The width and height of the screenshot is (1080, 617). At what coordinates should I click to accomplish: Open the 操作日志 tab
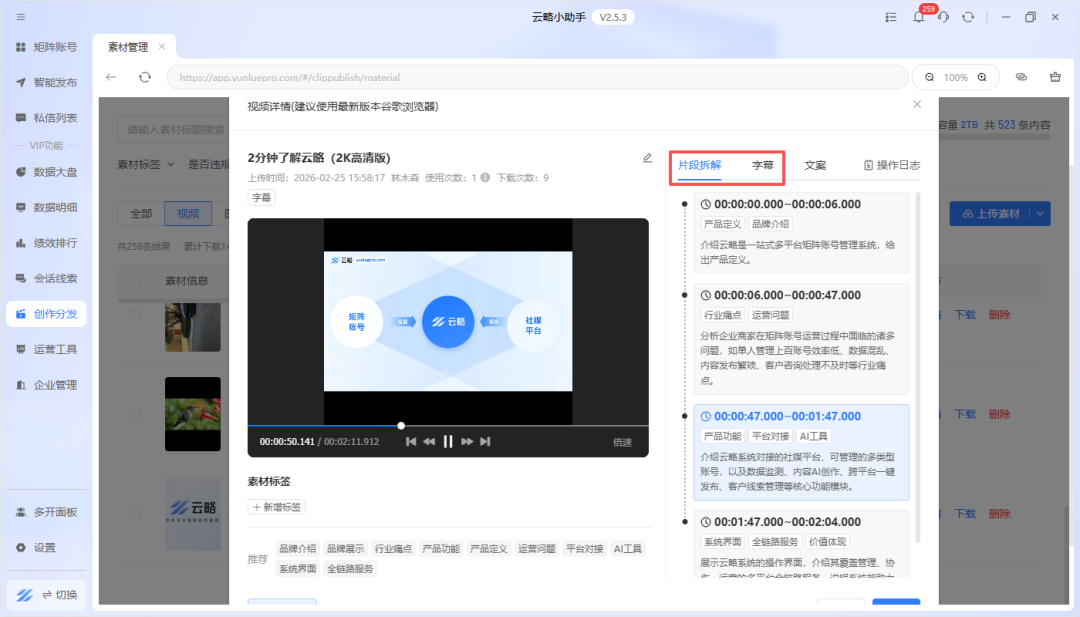(891, 165)
